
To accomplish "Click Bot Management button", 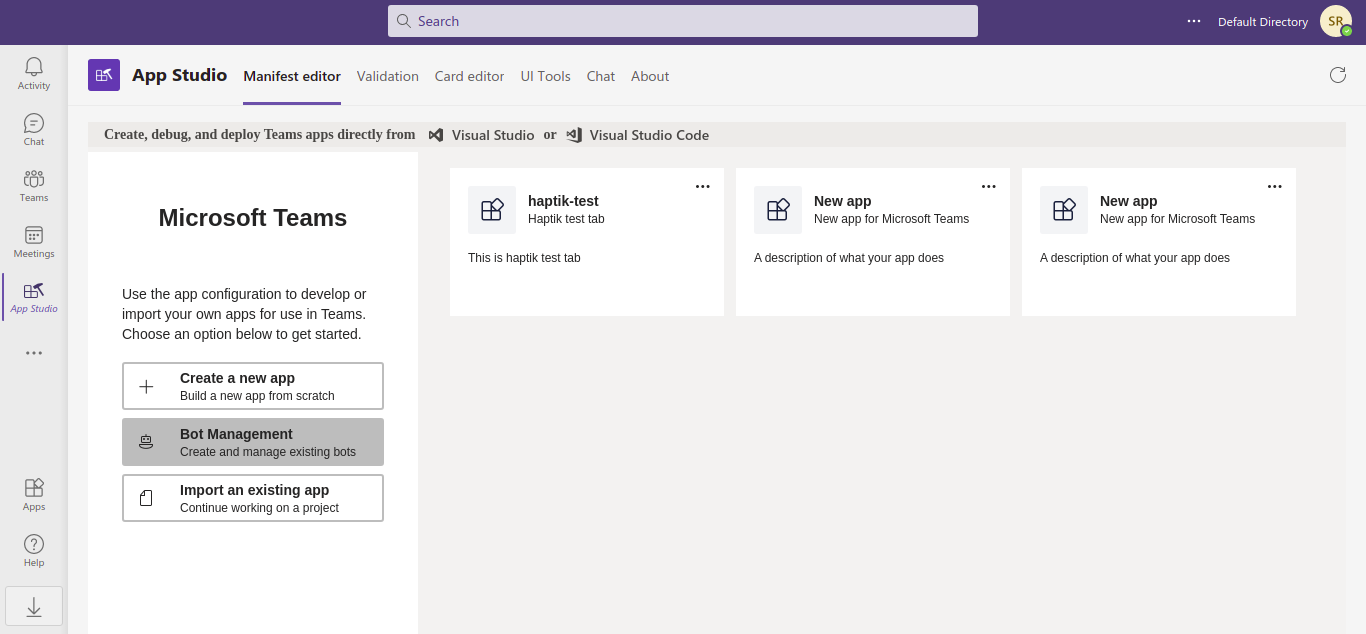I will pos(253,442).
